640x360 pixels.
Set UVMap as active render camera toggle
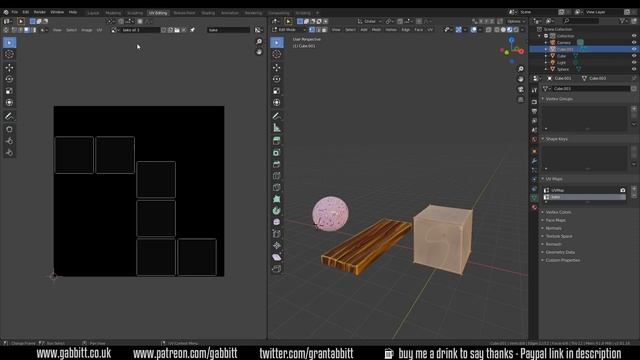pos(622,190)
